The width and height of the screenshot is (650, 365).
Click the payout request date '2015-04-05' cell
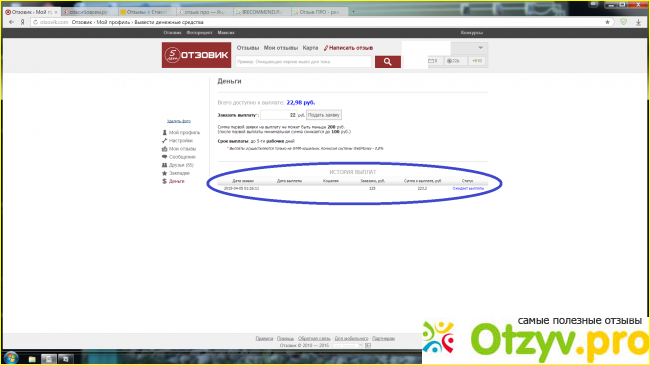(x=241, y=188)
